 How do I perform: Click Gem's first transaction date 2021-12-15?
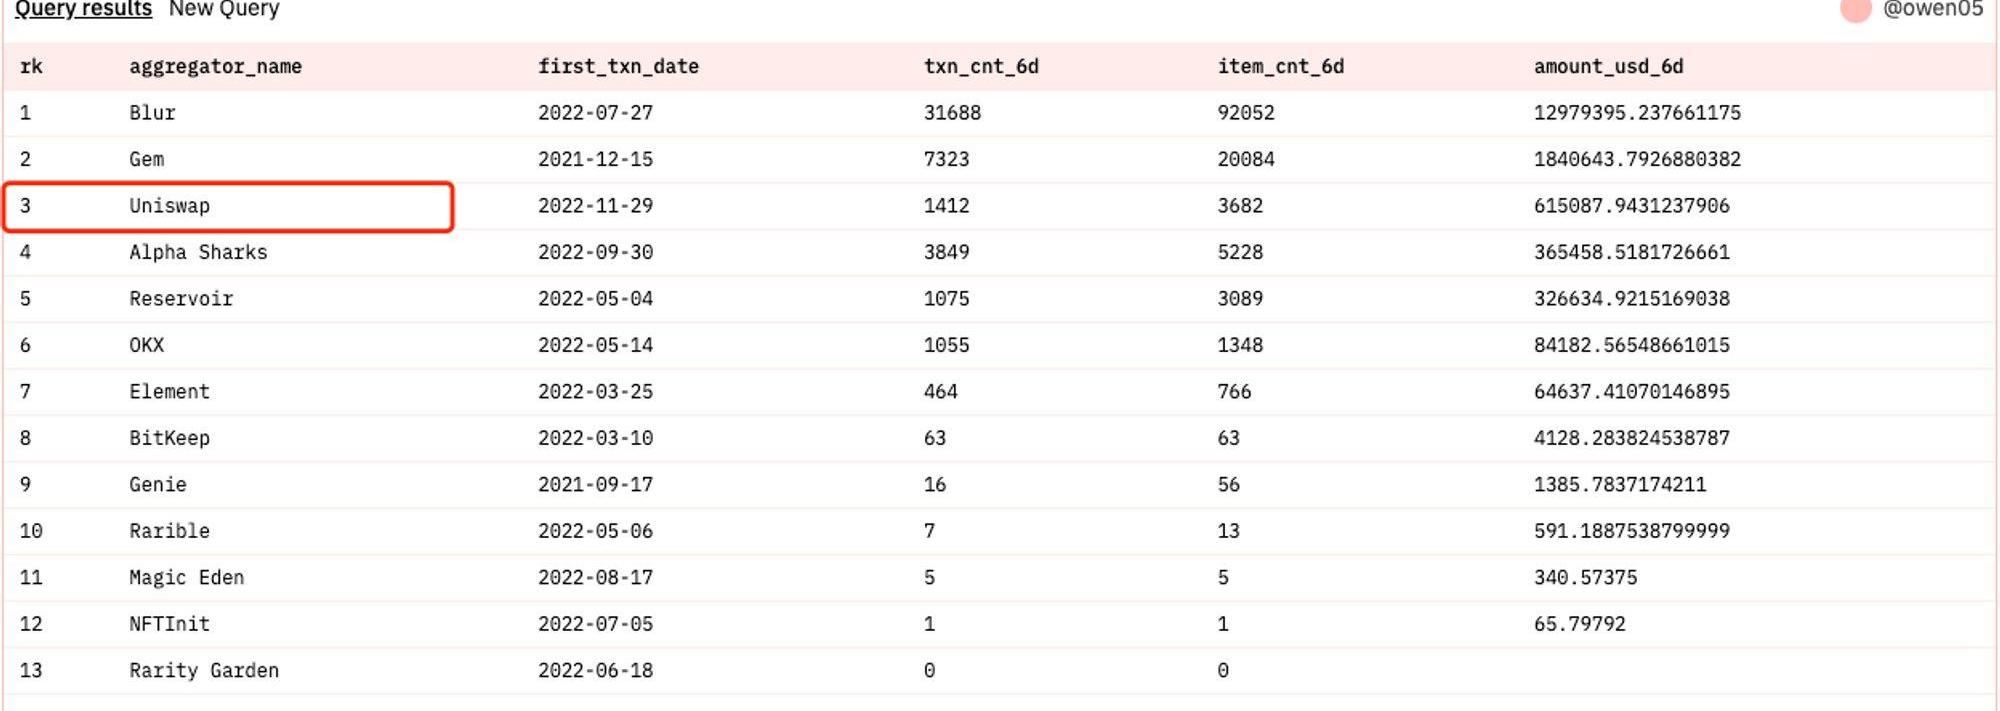tap(595, 159)
